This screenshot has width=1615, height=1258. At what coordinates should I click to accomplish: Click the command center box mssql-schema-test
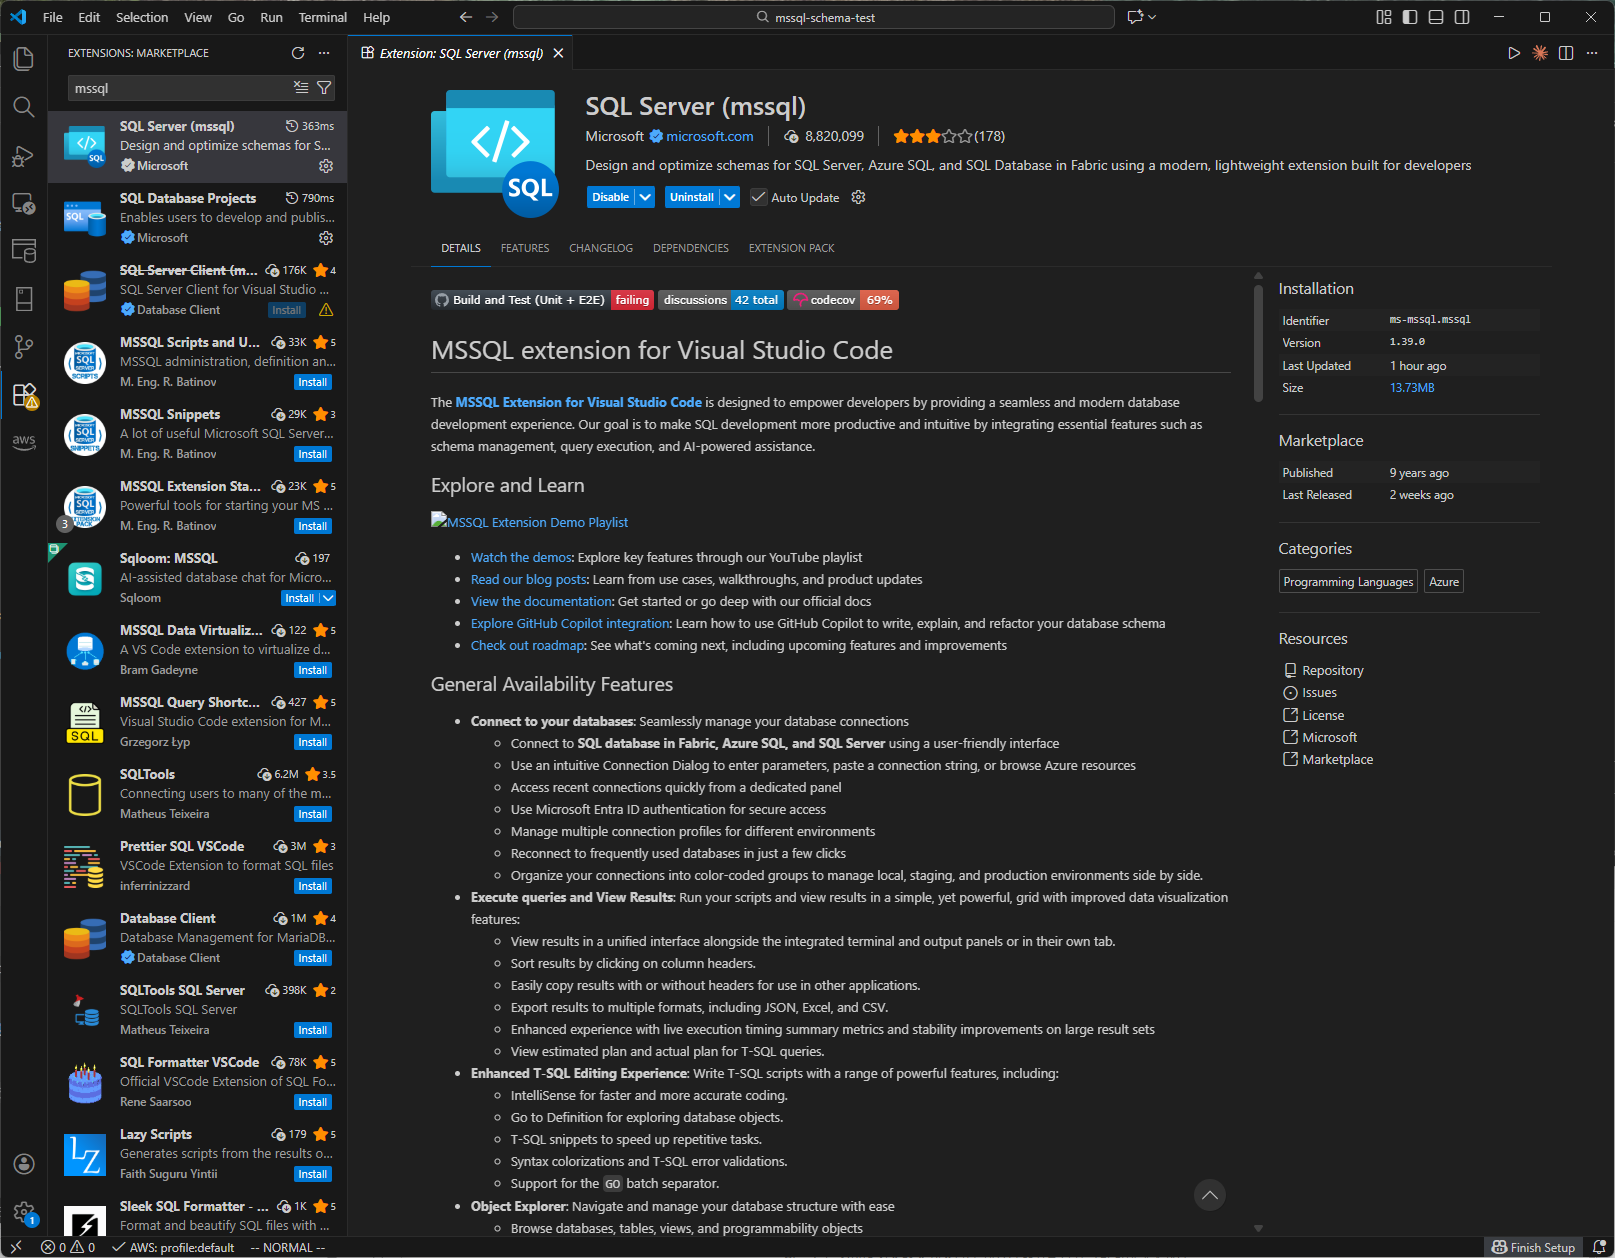(x=814, y=17)
